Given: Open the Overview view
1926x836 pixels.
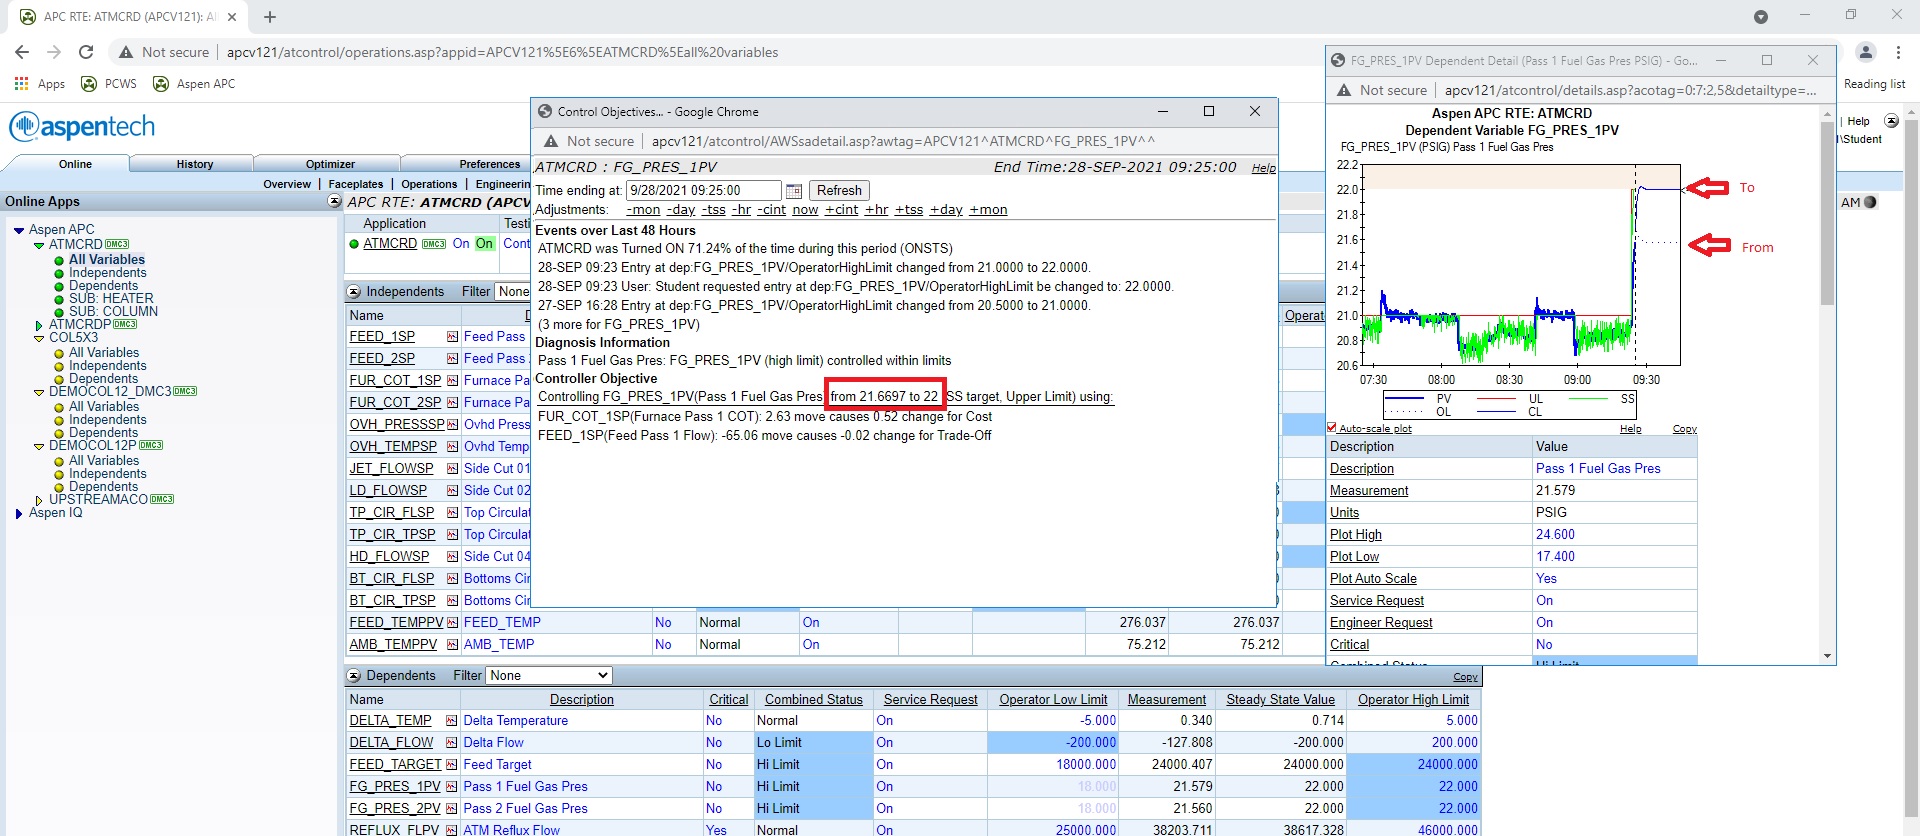Looking at the screenshot, I should [287, 184].
